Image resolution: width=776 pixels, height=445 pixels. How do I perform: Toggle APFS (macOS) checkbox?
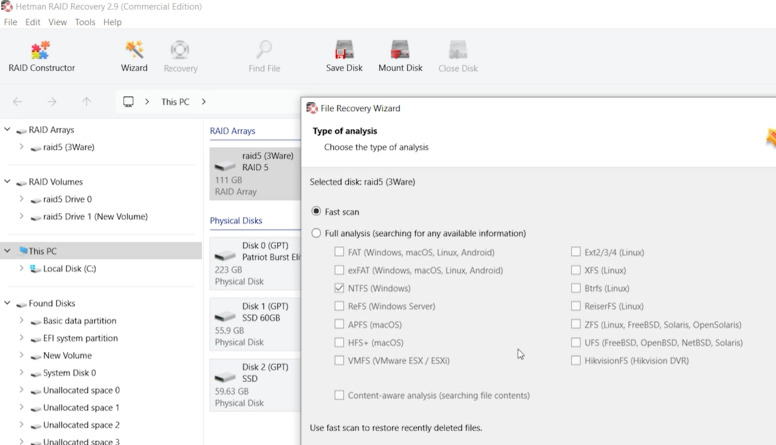[339, 324]
